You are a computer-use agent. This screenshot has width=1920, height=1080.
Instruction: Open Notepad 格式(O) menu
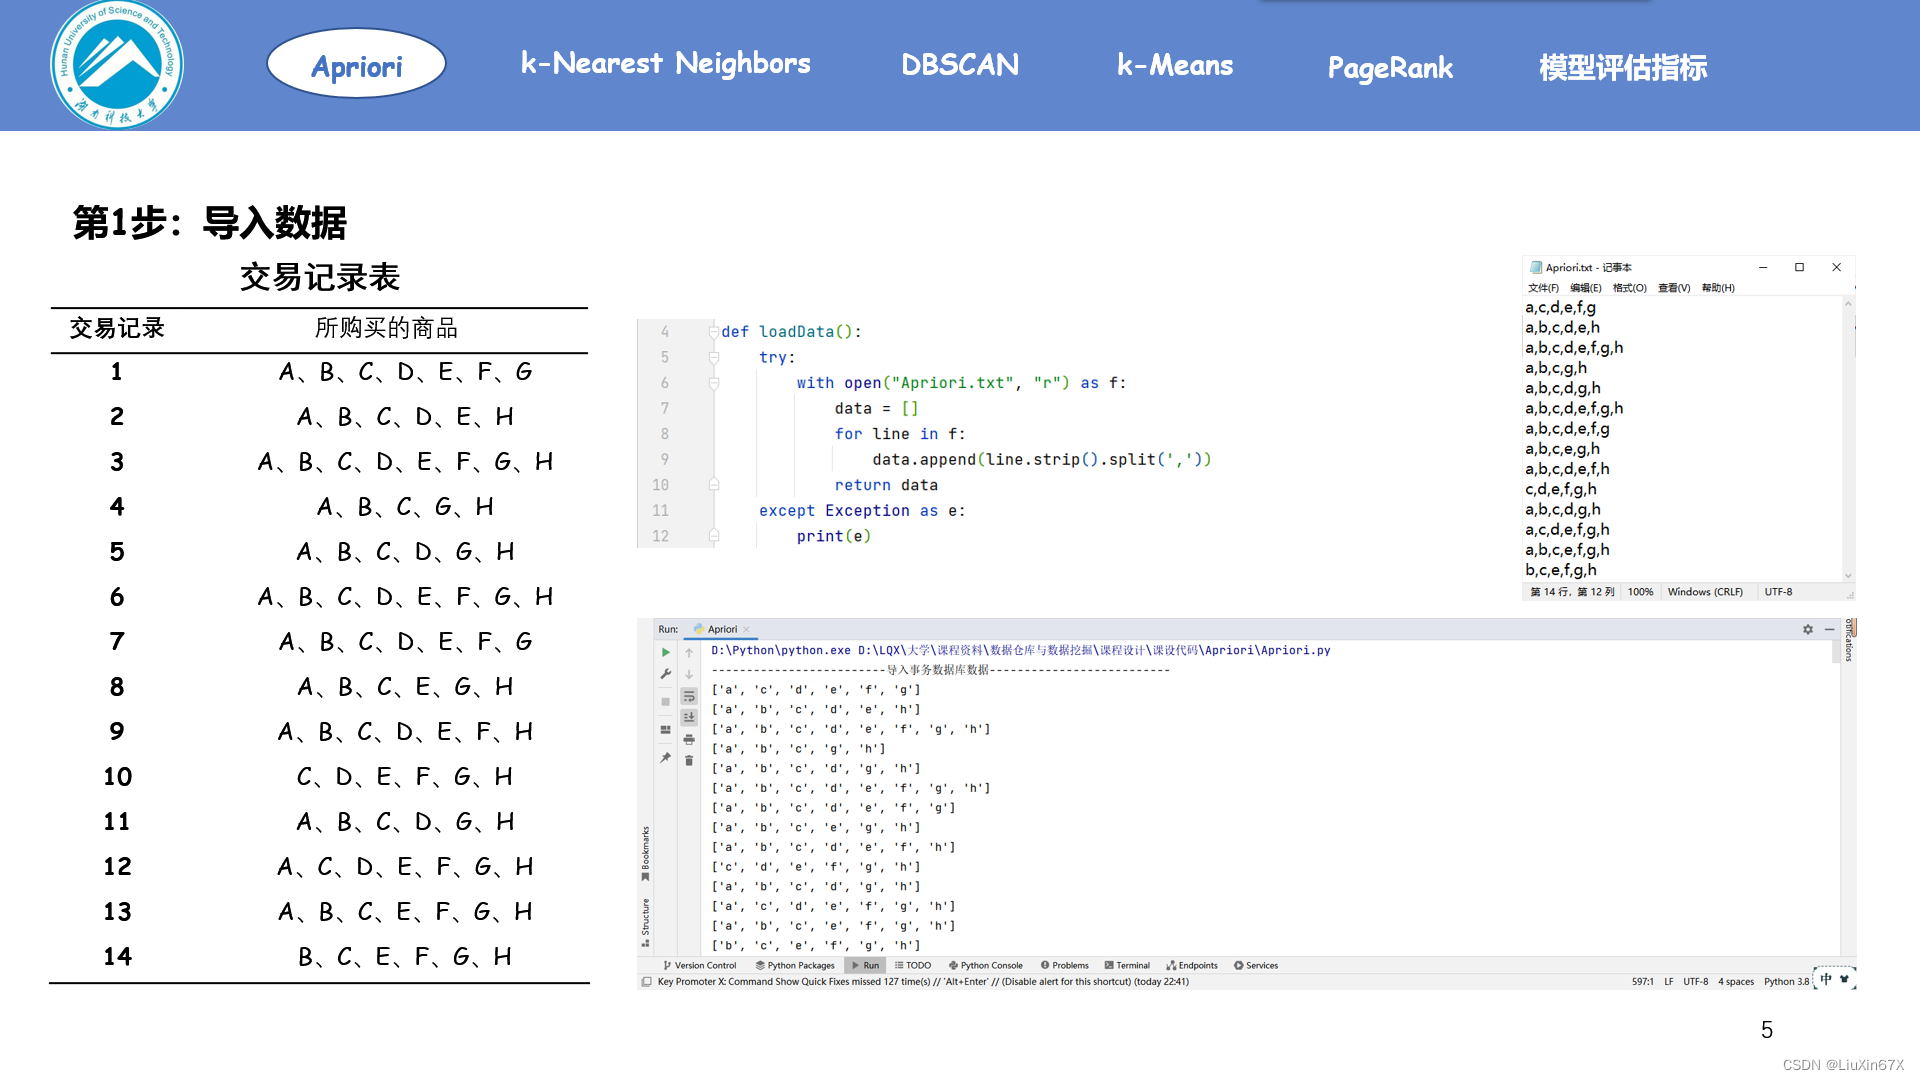coord(1629,288)
